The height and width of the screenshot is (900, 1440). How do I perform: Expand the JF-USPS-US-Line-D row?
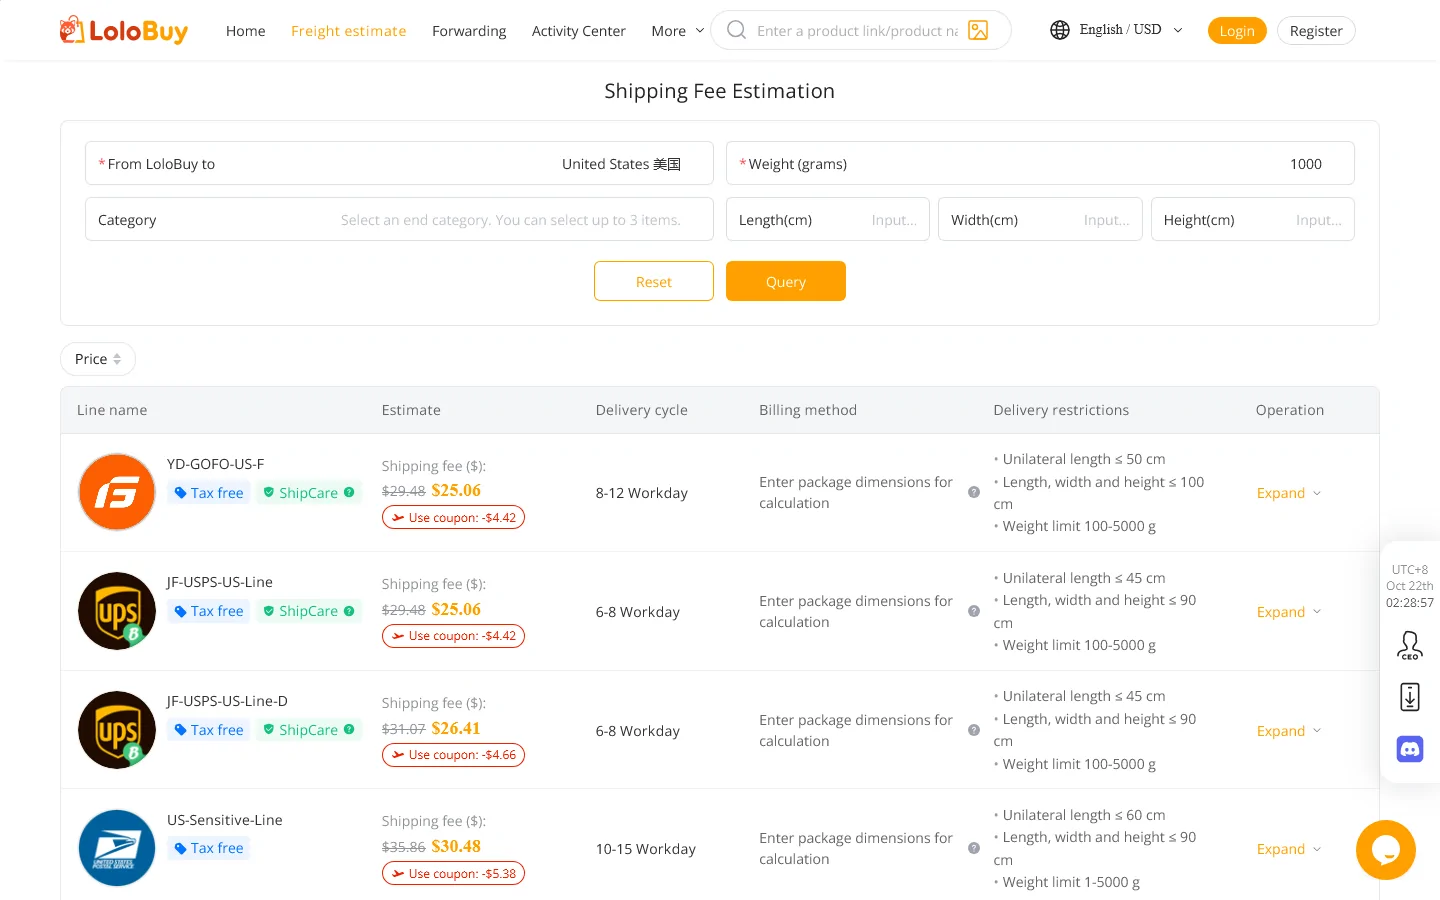(x=1289, y=731)
